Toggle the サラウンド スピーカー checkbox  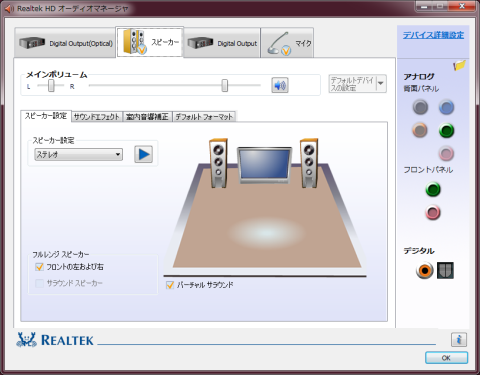39,283
